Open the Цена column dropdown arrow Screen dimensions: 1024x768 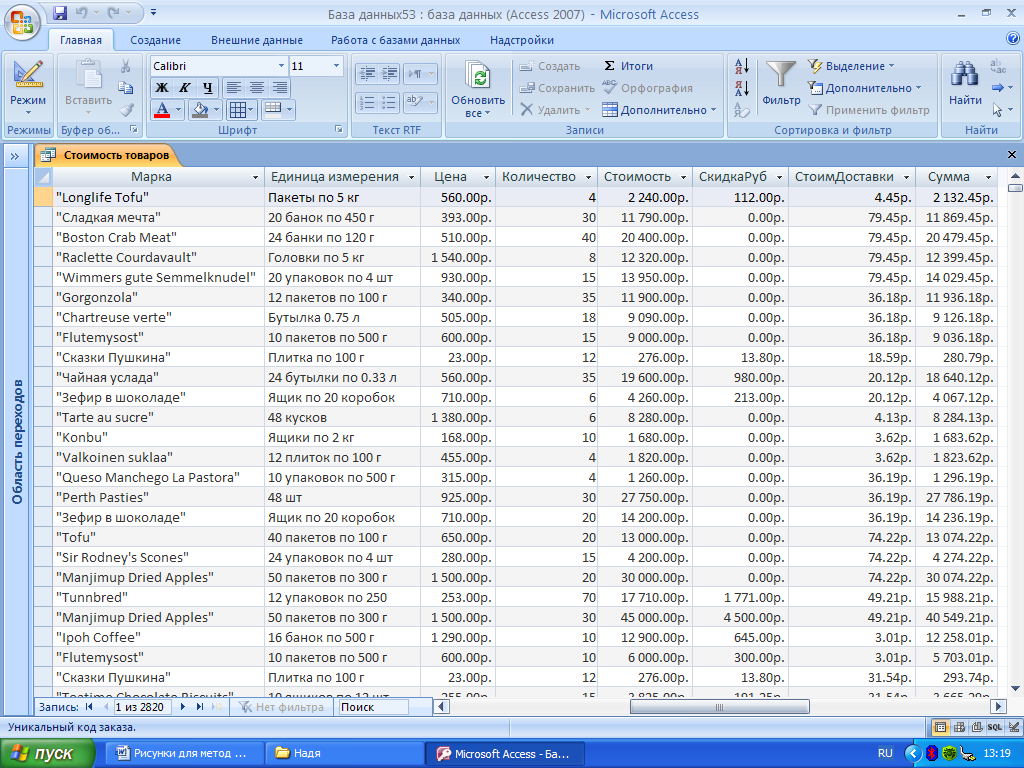tap(486, 177)
